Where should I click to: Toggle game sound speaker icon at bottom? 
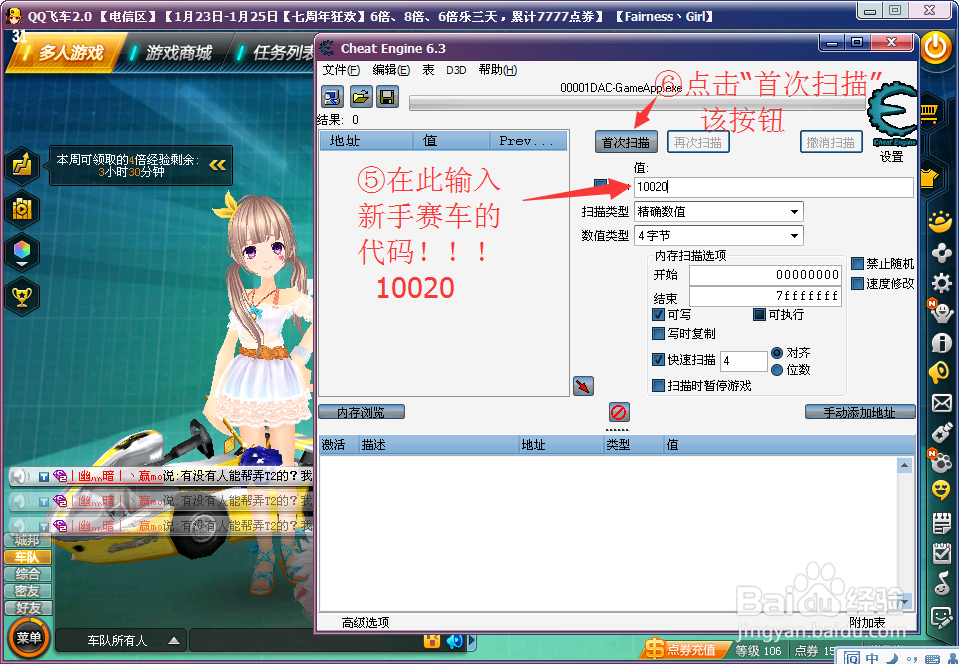(x=454, y=641)
